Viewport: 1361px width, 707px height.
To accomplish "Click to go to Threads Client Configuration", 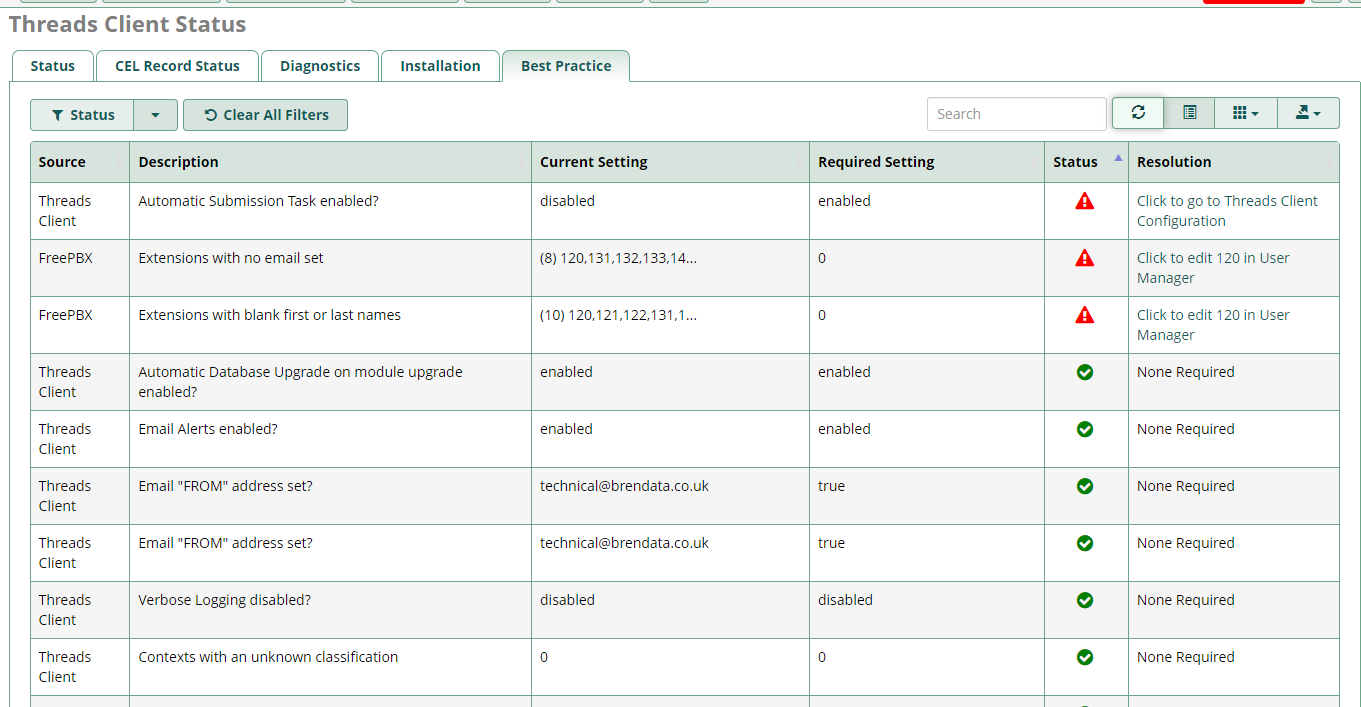I will [x=1227, y=211].
